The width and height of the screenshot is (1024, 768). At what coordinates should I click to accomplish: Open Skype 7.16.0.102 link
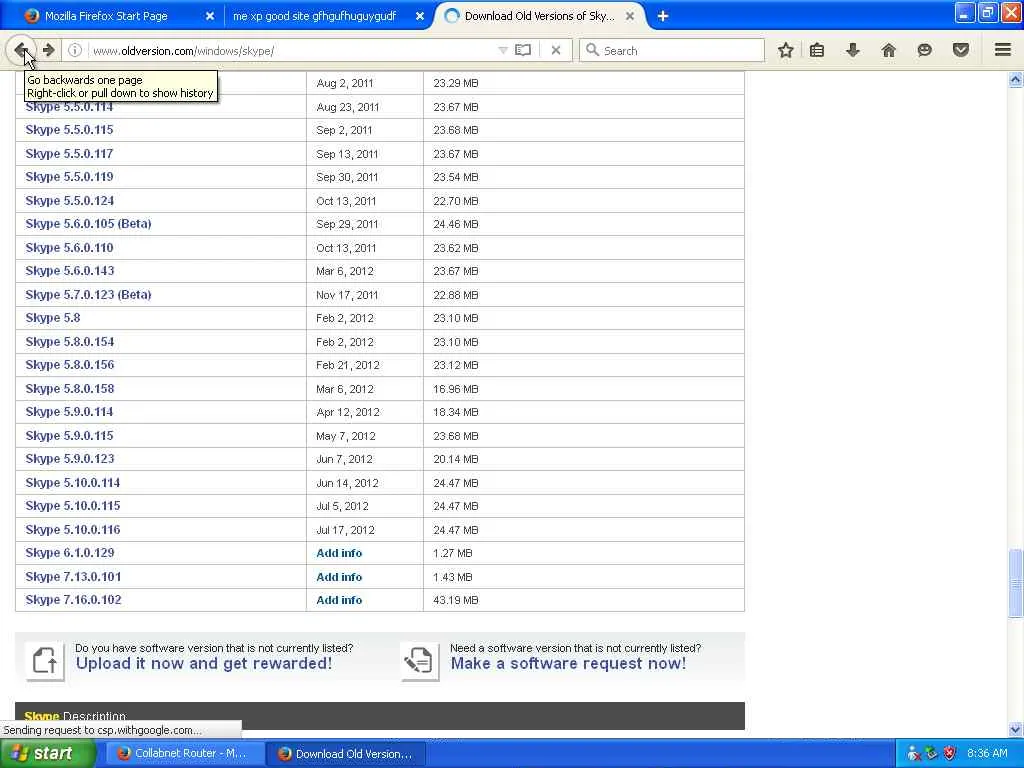(x=73, y=600)
